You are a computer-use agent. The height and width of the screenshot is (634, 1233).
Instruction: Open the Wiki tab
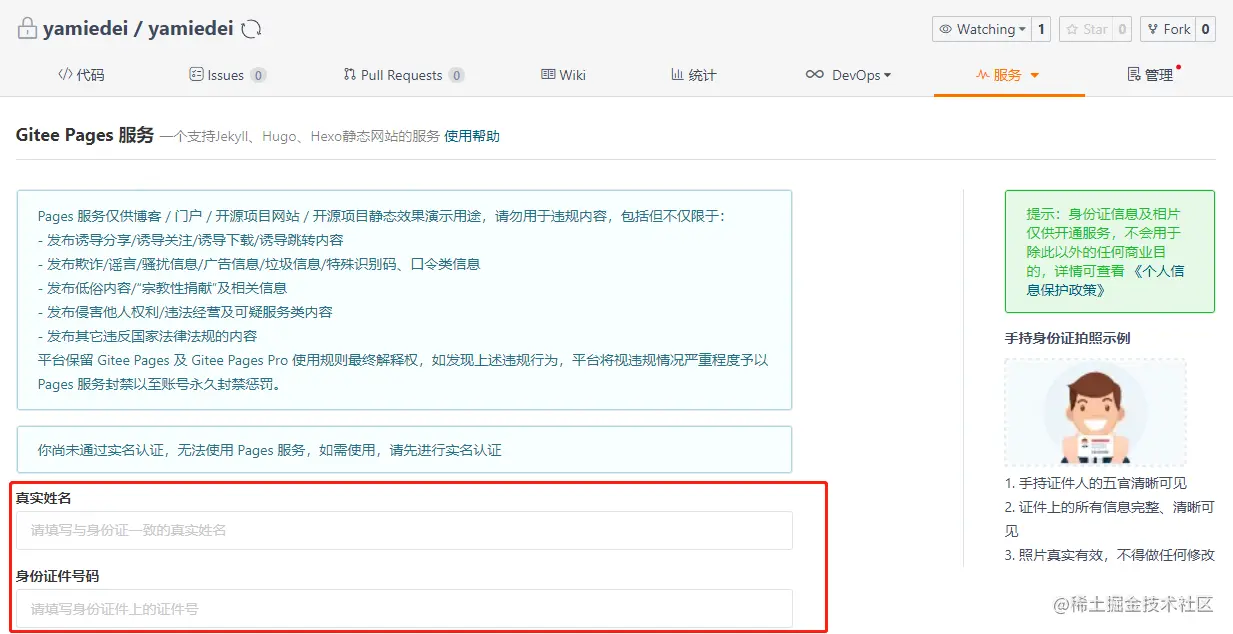tap(564, 75)
